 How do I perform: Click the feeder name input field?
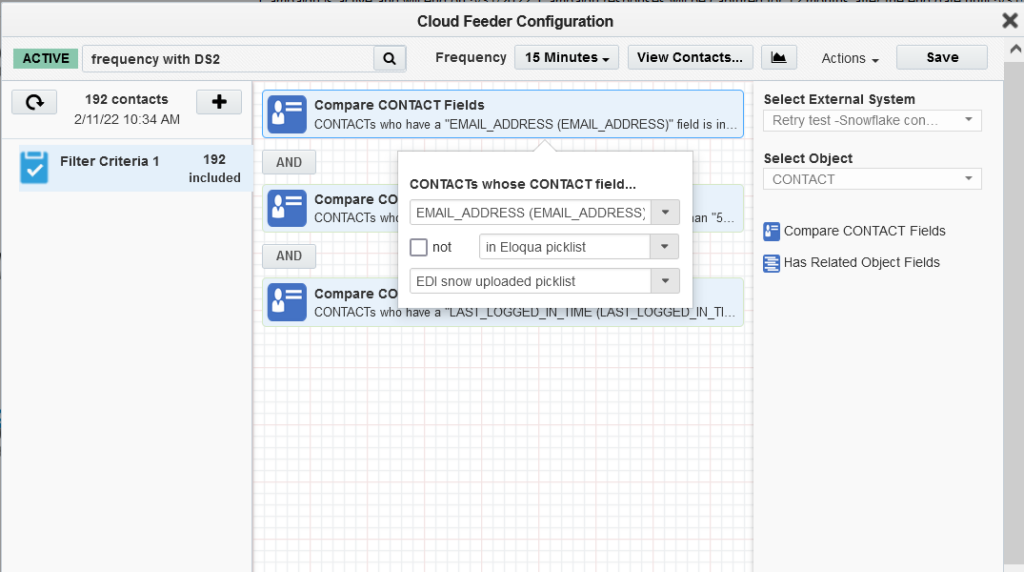pyautogui.click(x=228, y=59)
